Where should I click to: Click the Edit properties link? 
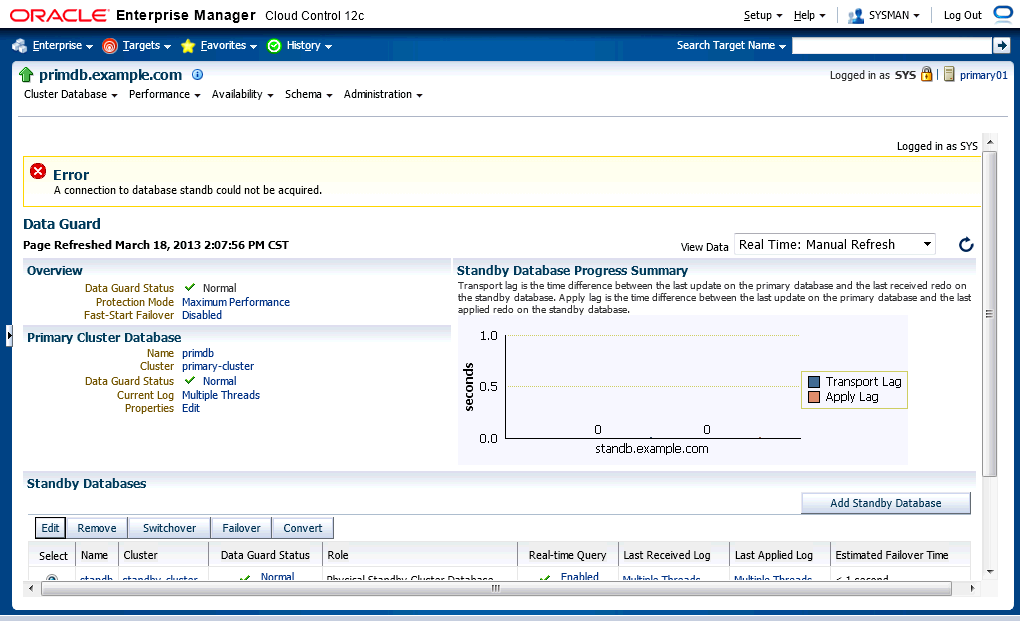point(191,408)
